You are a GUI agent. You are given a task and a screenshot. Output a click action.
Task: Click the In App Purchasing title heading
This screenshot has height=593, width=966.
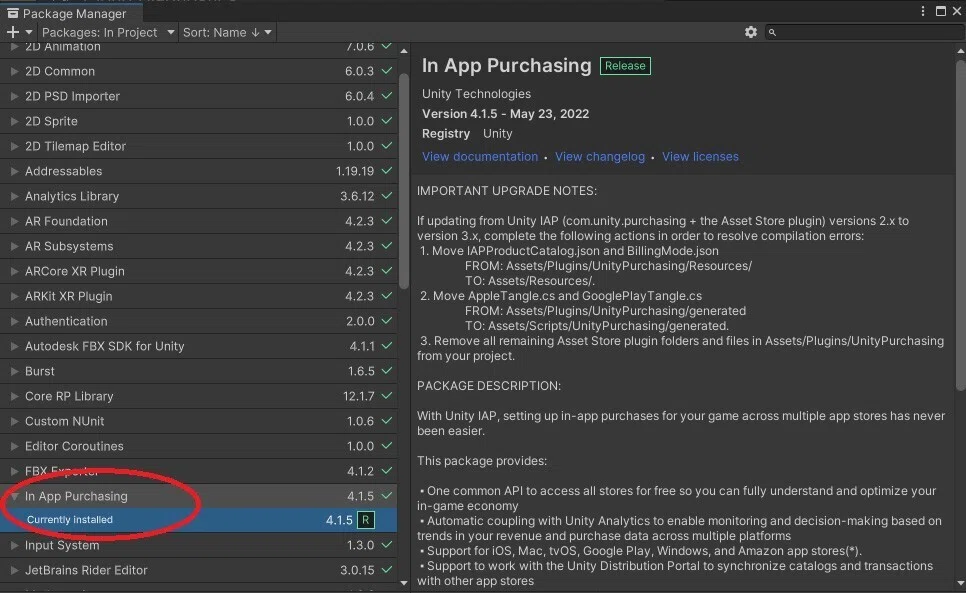pos(506,65)
